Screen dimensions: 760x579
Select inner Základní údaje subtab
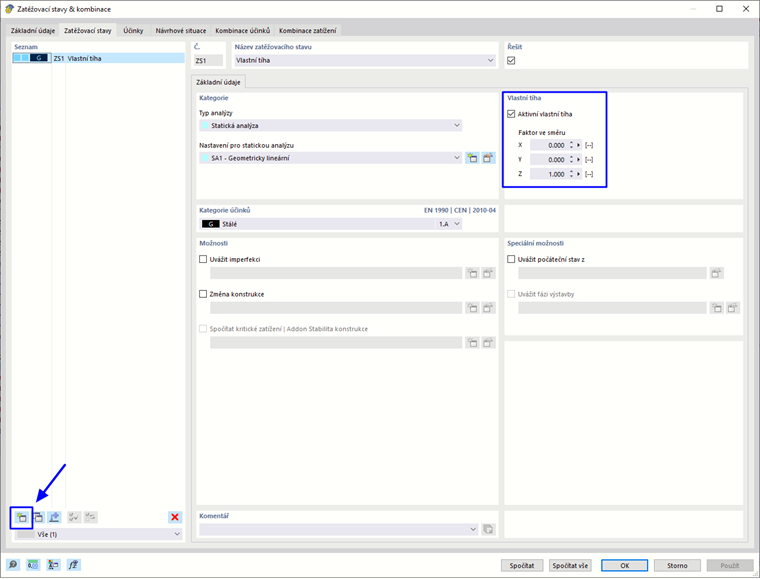[x=218, y=82]
